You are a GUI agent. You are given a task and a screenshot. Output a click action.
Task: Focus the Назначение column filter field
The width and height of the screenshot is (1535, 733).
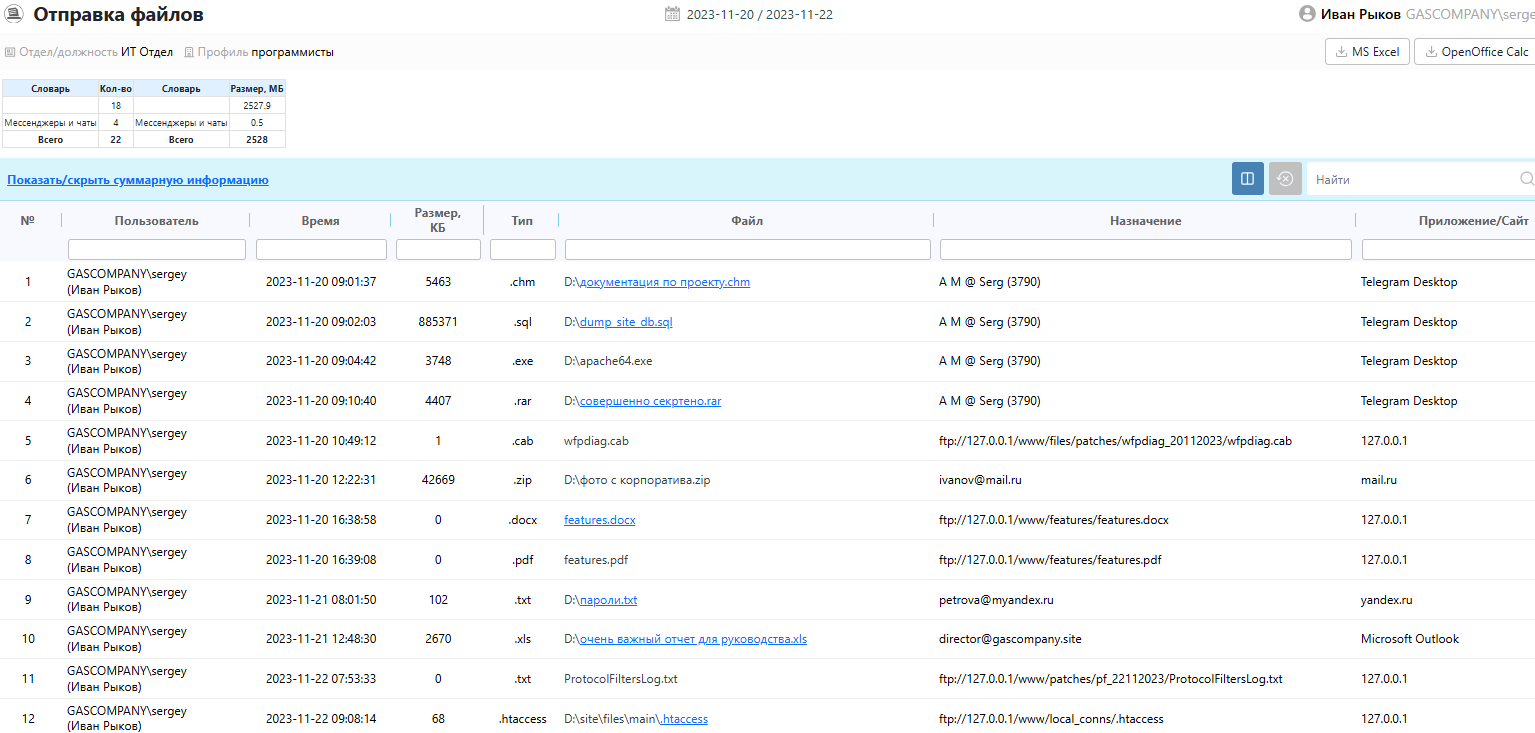click(1146, 249)
